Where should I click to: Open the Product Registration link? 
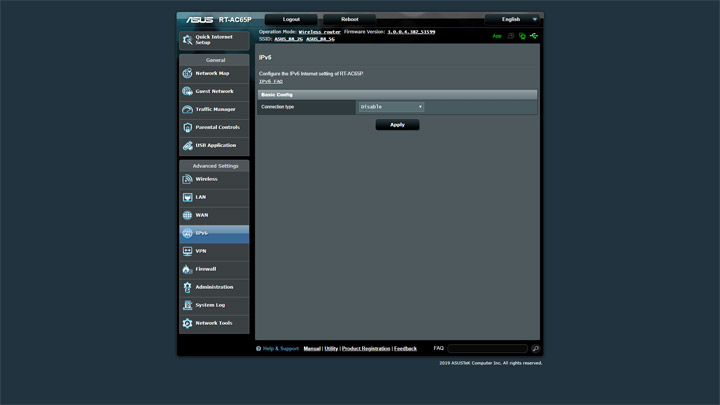[366, 349]
